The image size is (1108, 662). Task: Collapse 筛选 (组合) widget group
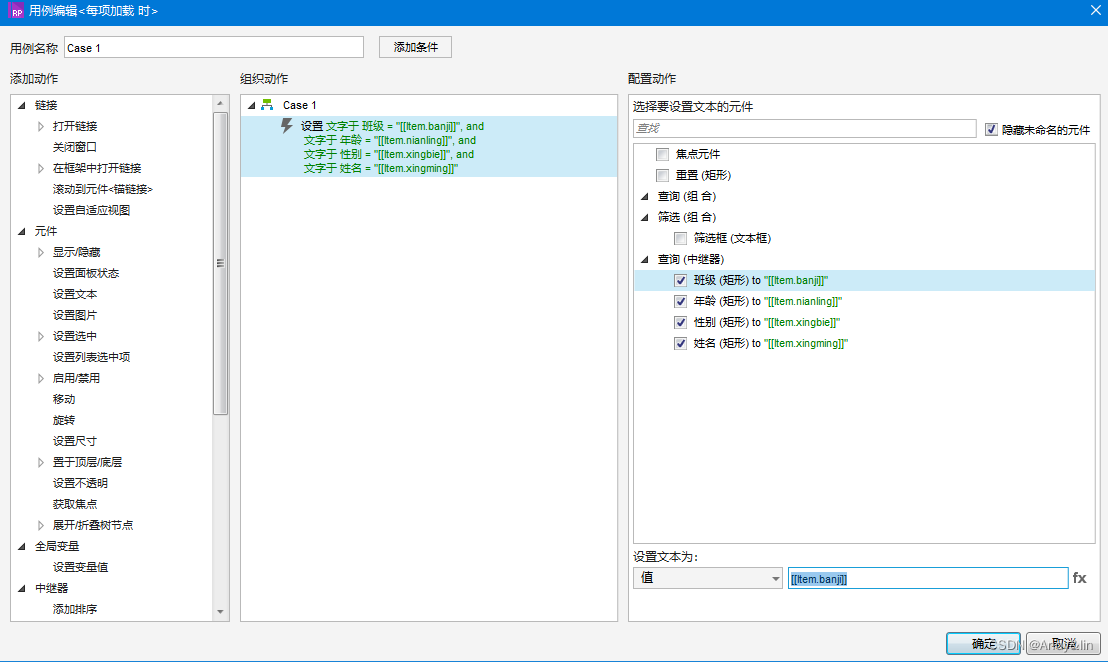pos(644,218)
